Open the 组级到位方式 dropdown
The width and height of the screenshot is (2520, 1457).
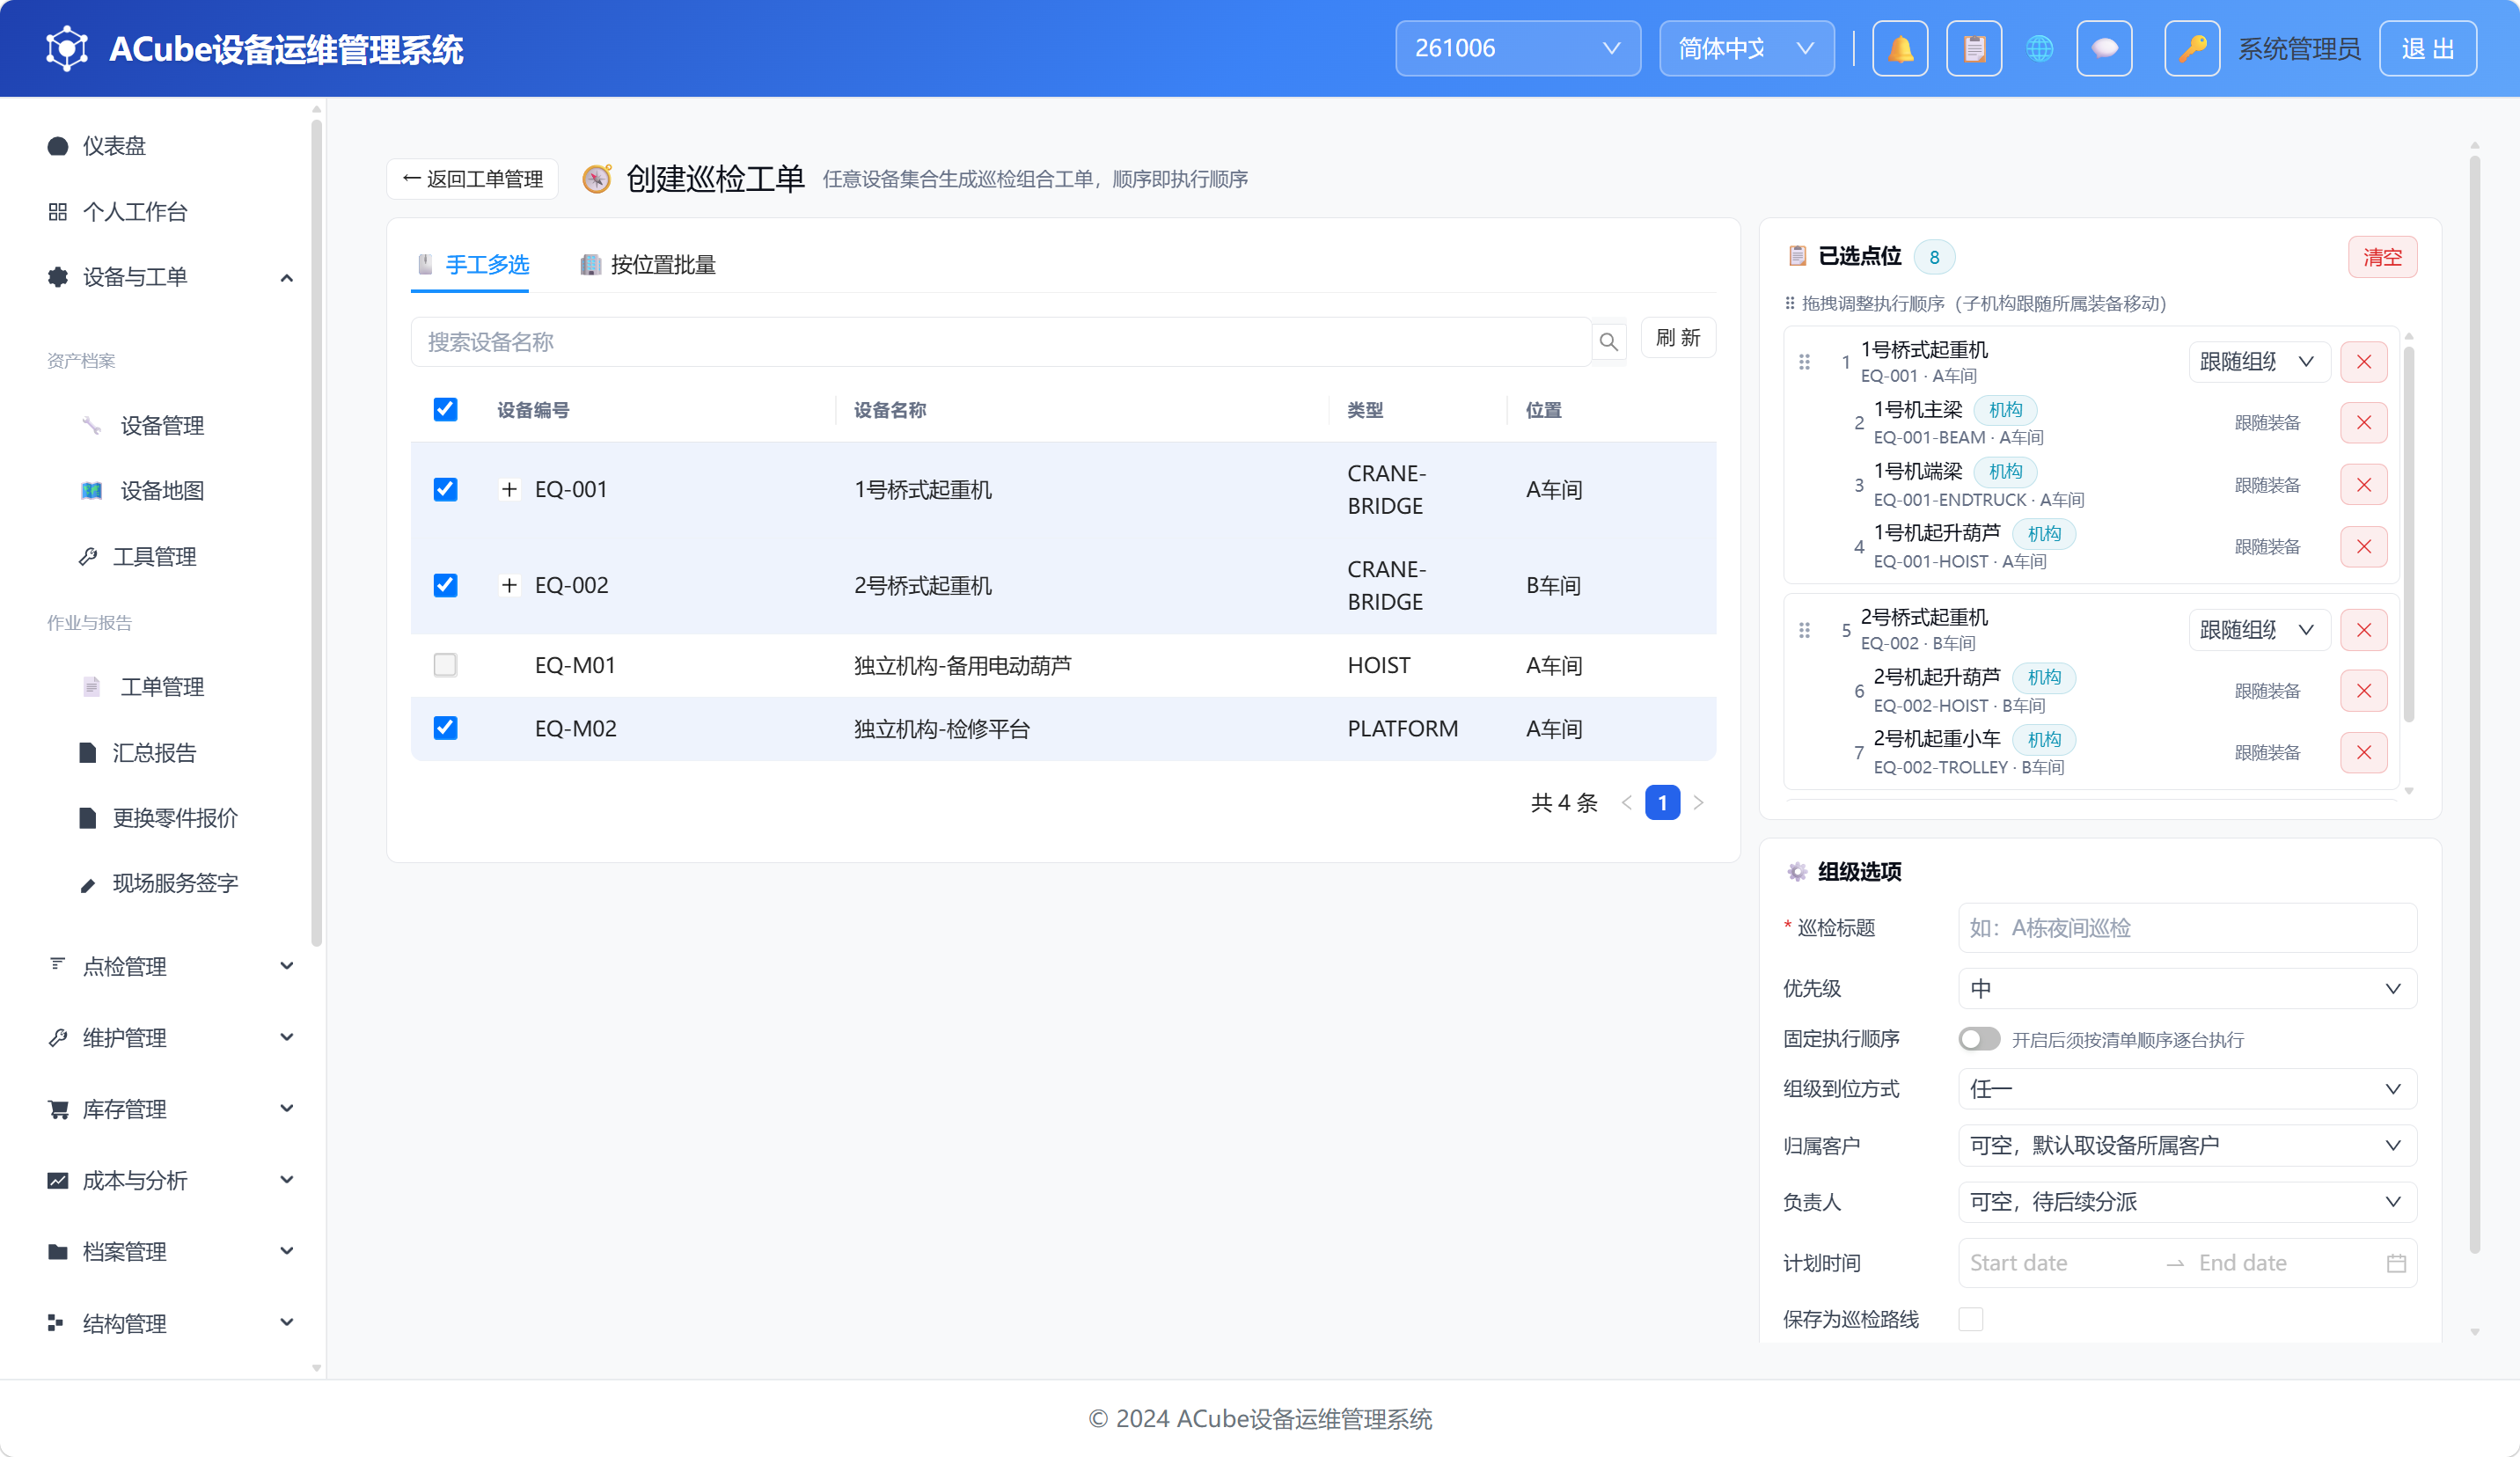[x=2187, y=1089]
